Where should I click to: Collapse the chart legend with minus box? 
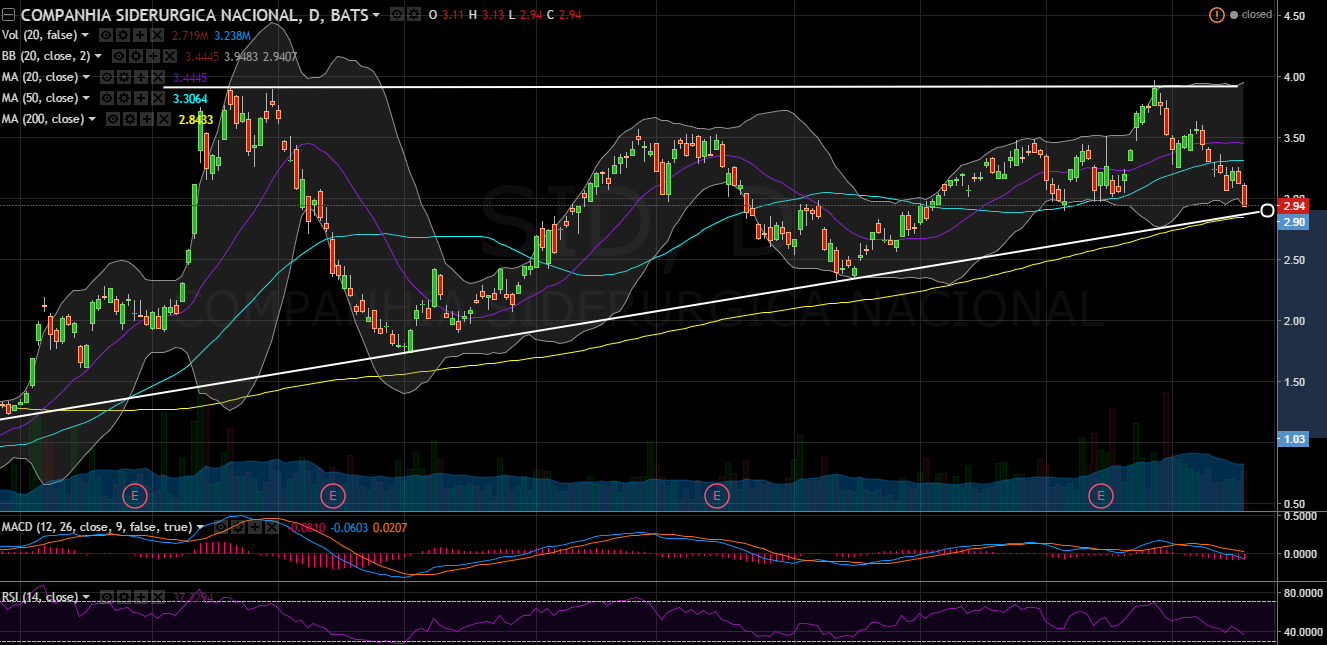point(9,15)
